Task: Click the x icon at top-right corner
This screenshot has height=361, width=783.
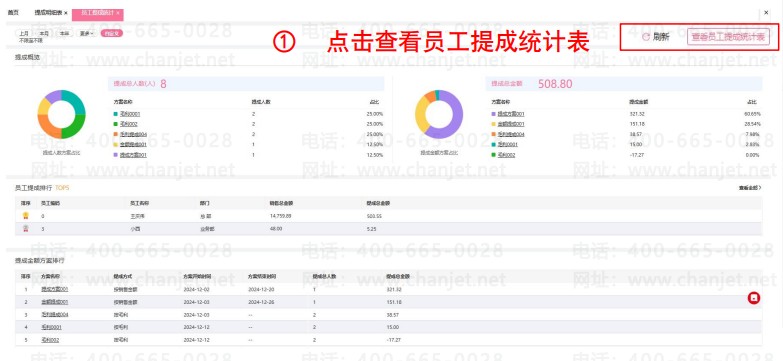Action: point(767,13)
